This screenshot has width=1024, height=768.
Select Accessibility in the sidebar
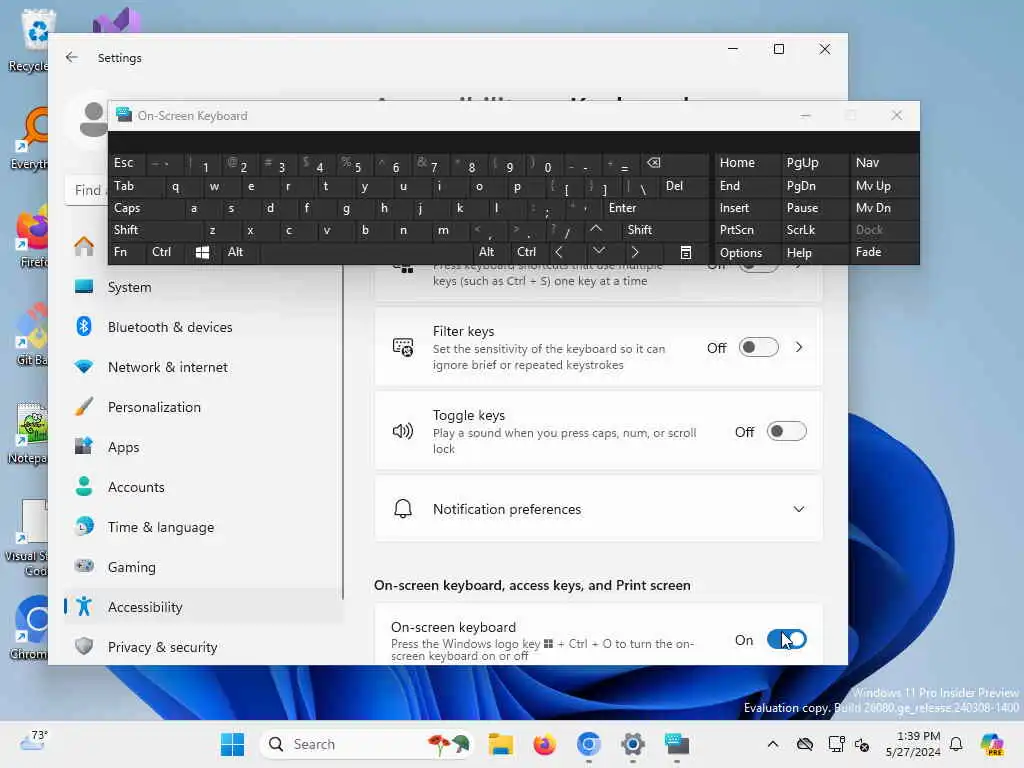[x=202, y=607]
